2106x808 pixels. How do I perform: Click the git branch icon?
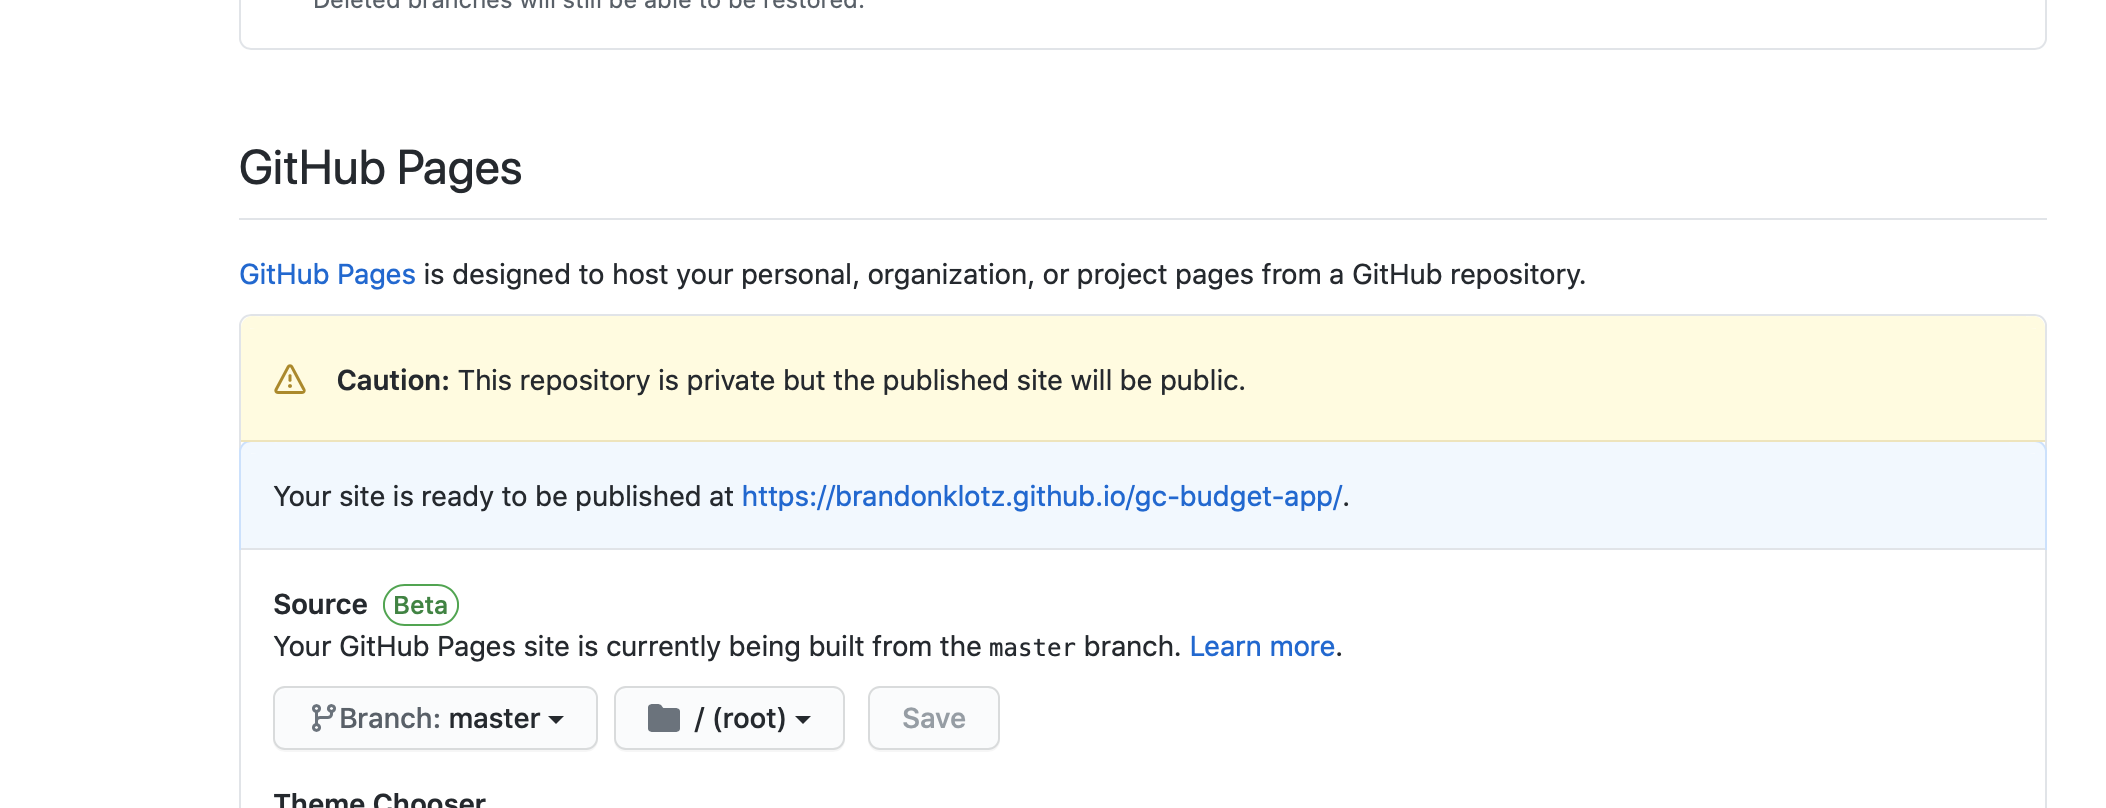click(x=322, y=718)
